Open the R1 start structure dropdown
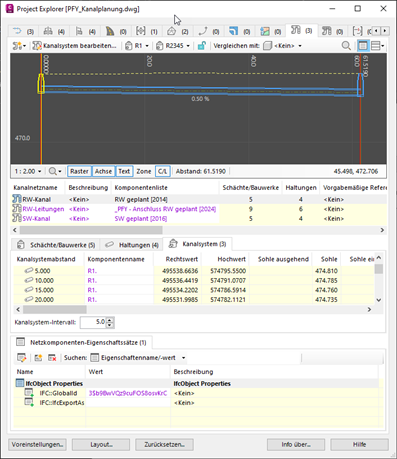Image resolution: width=397 pixels, height=459 pixels. click(x=137, y=46)
